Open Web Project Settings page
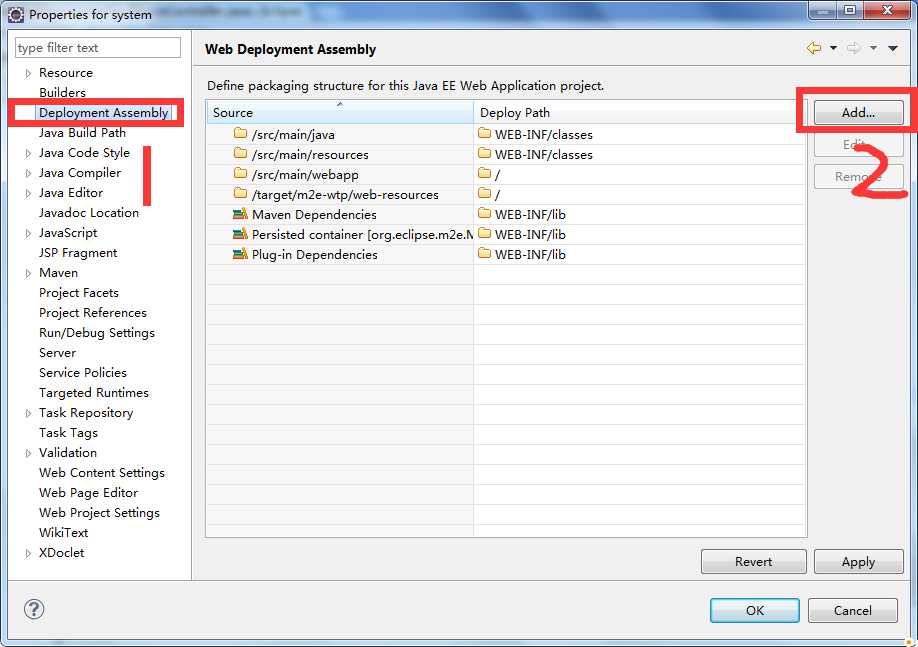This screenshot has width=918, height=647. coord(100,512)
